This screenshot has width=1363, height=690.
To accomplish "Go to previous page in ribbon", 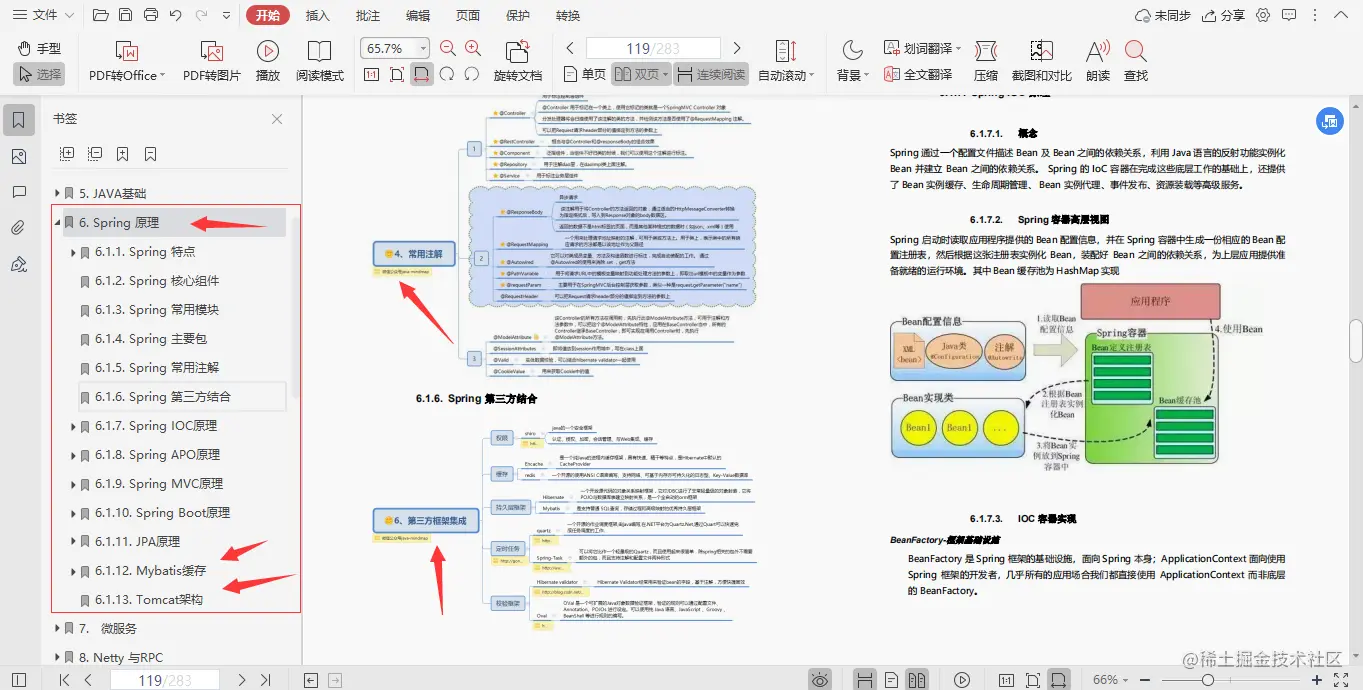I will coord(570,48).
